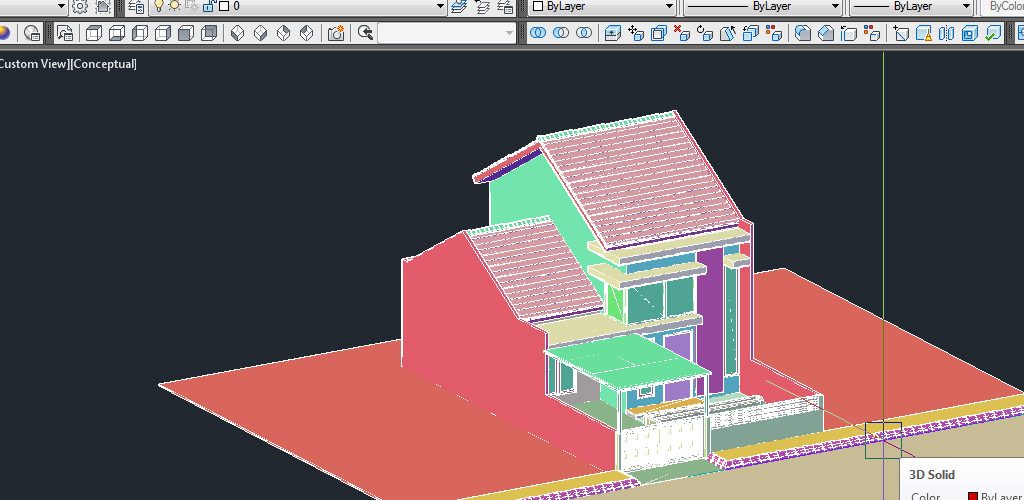
Task: Open the ByLayer linetype dropdown
Action: click(x=835, y=7)
